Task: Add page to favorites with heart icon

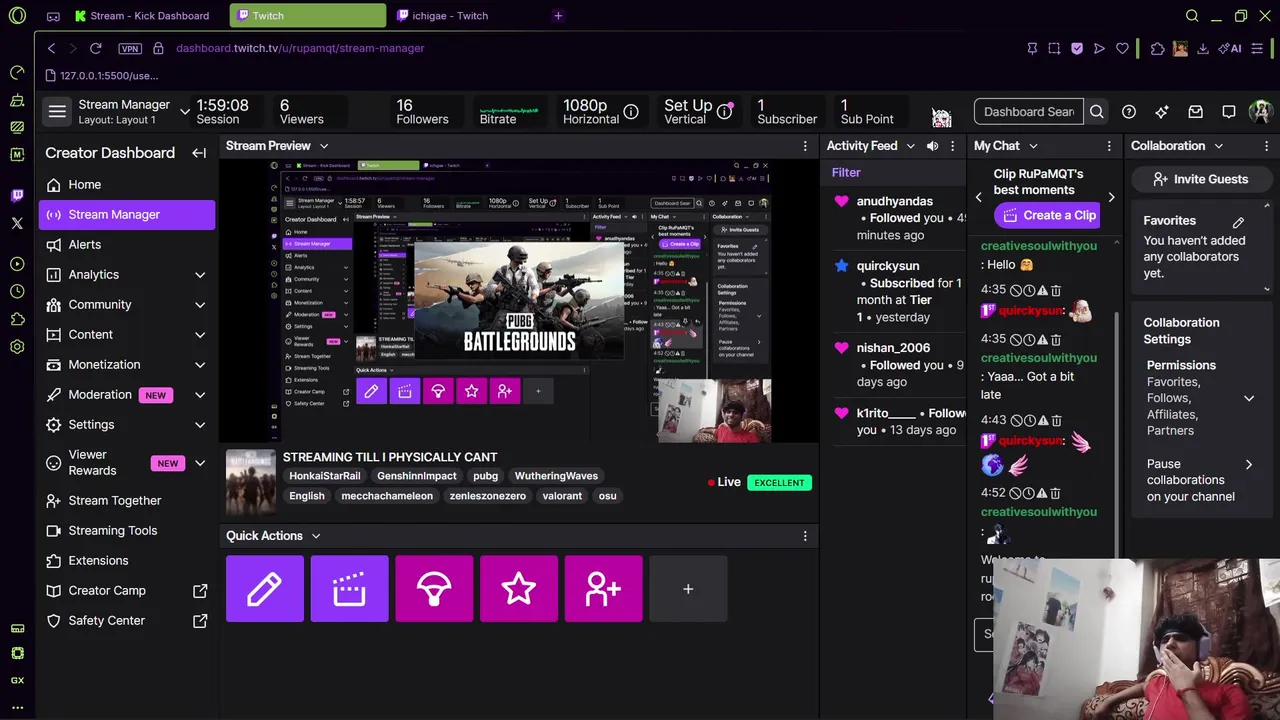Action: [x=1122, y=48]
